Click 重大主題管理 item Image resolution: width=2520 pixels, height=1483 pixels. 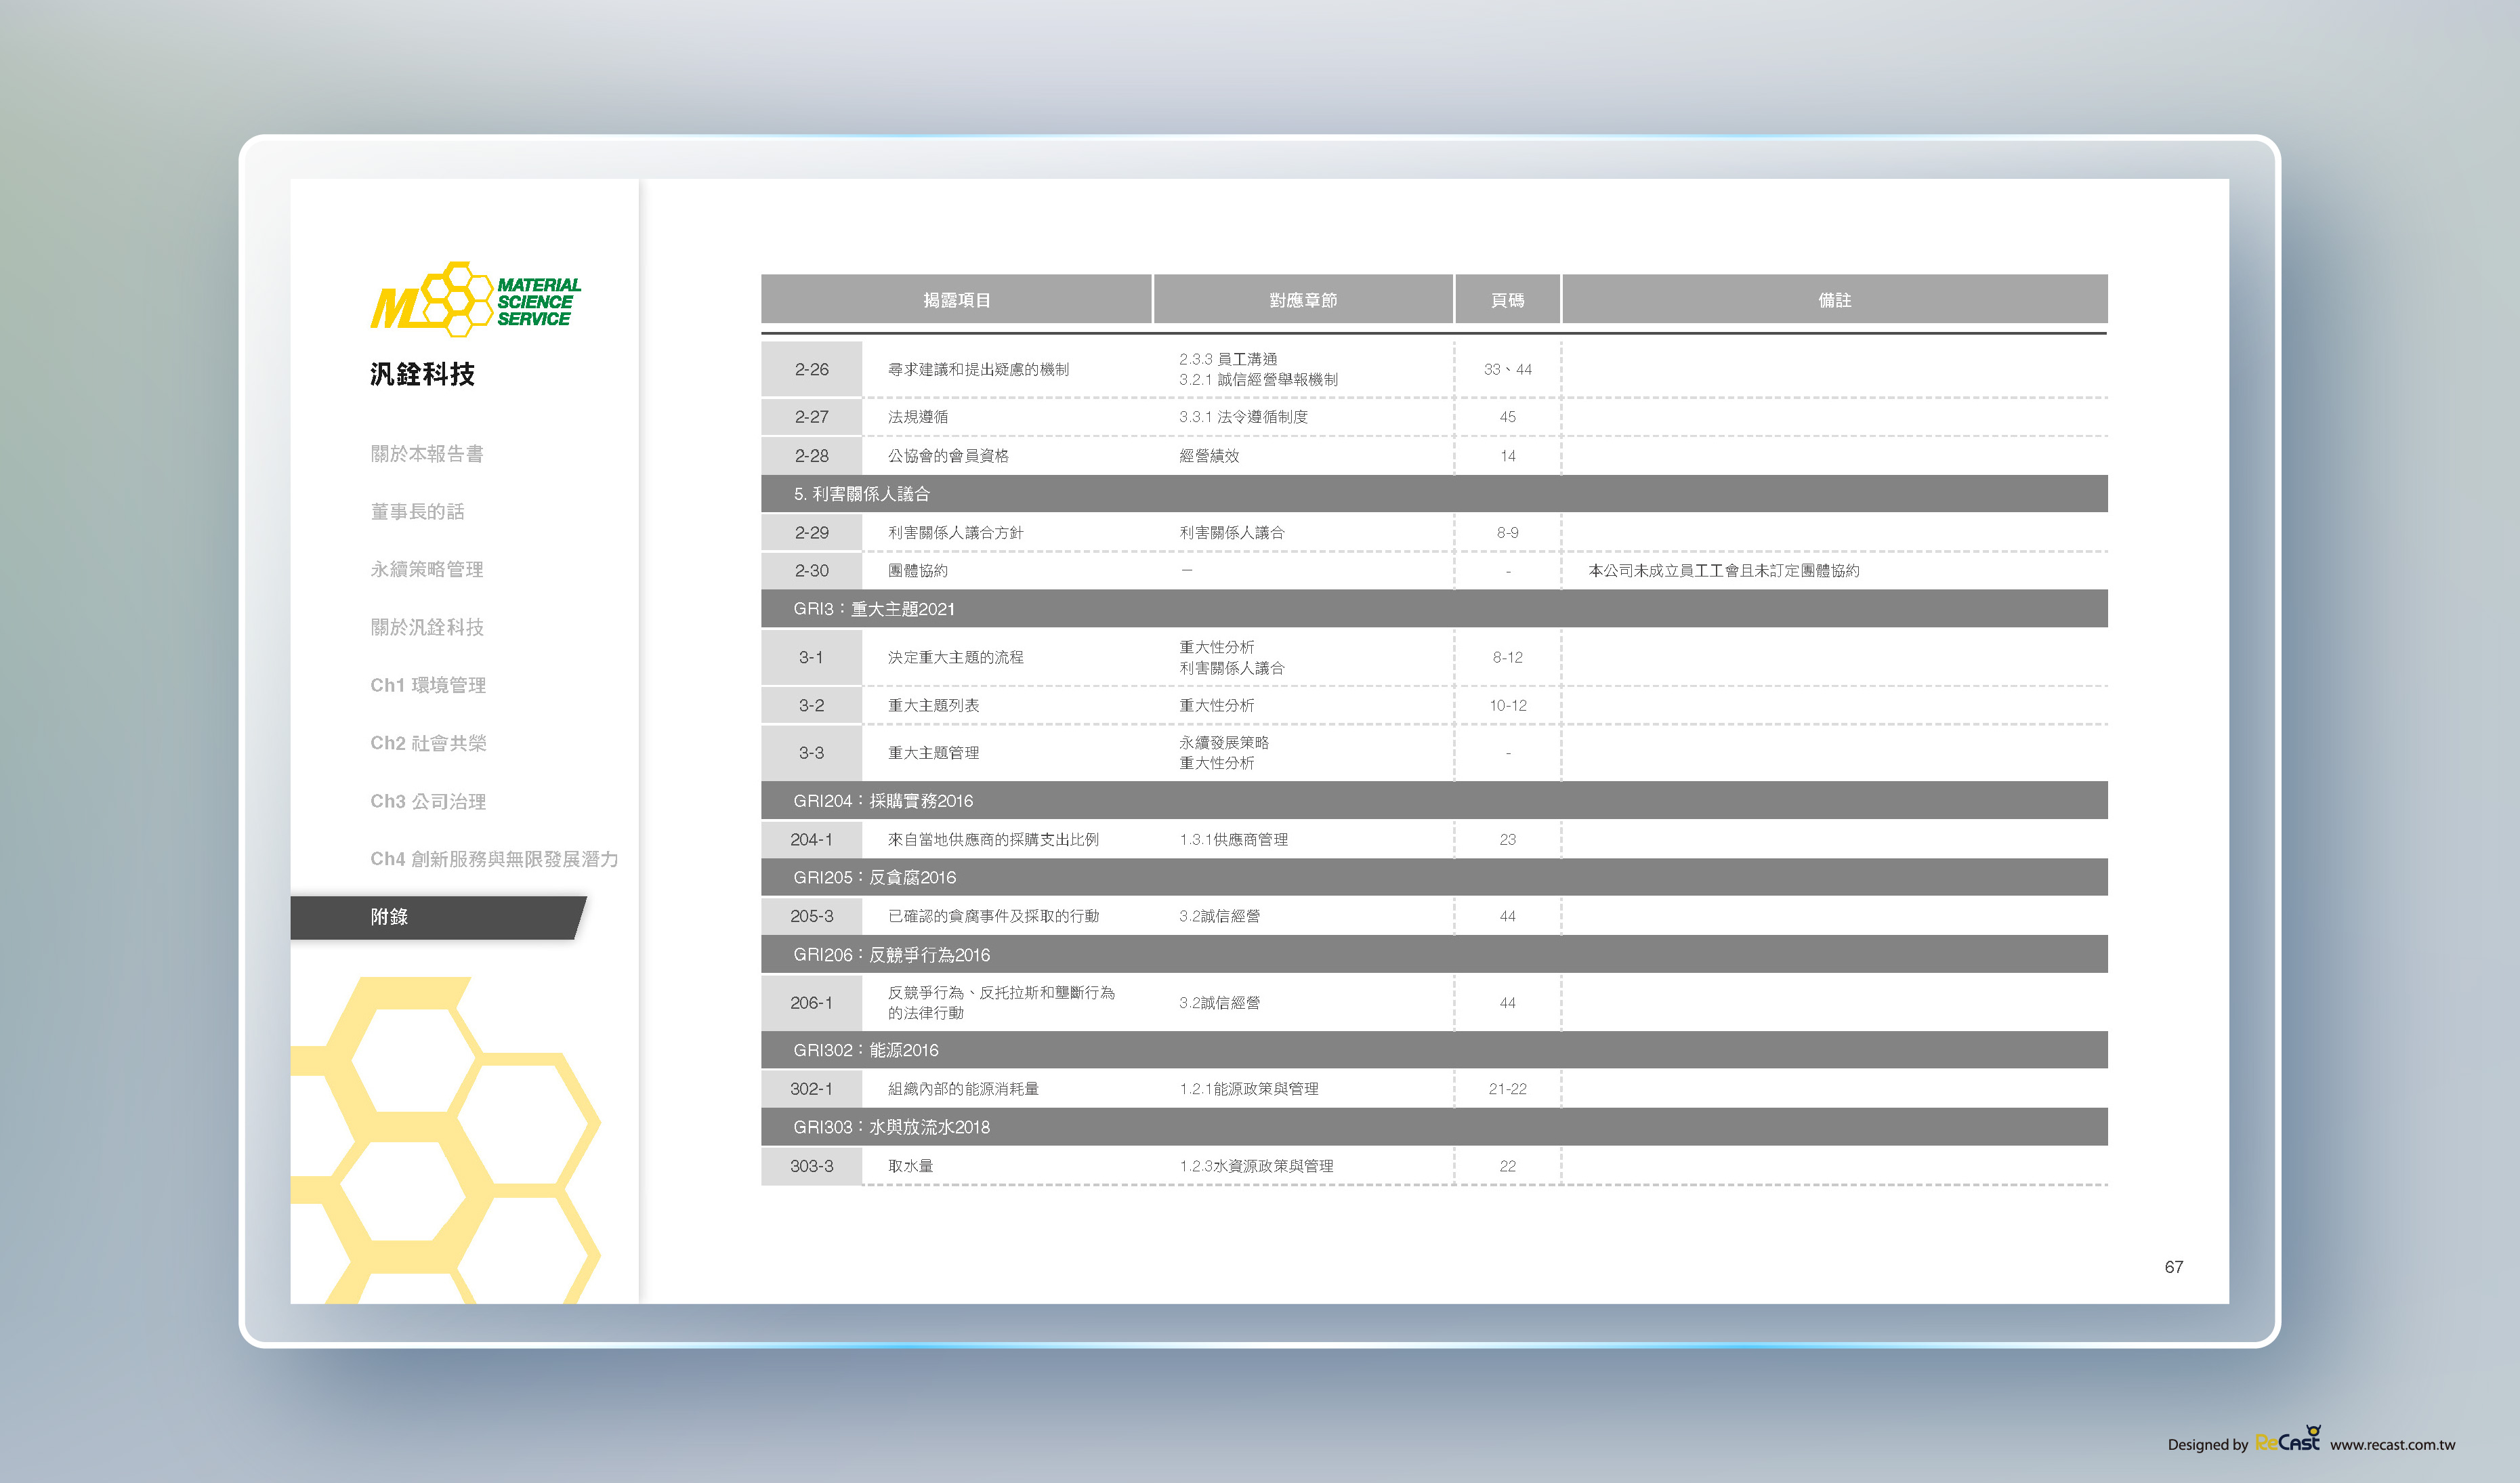click(x=933, y=753)
